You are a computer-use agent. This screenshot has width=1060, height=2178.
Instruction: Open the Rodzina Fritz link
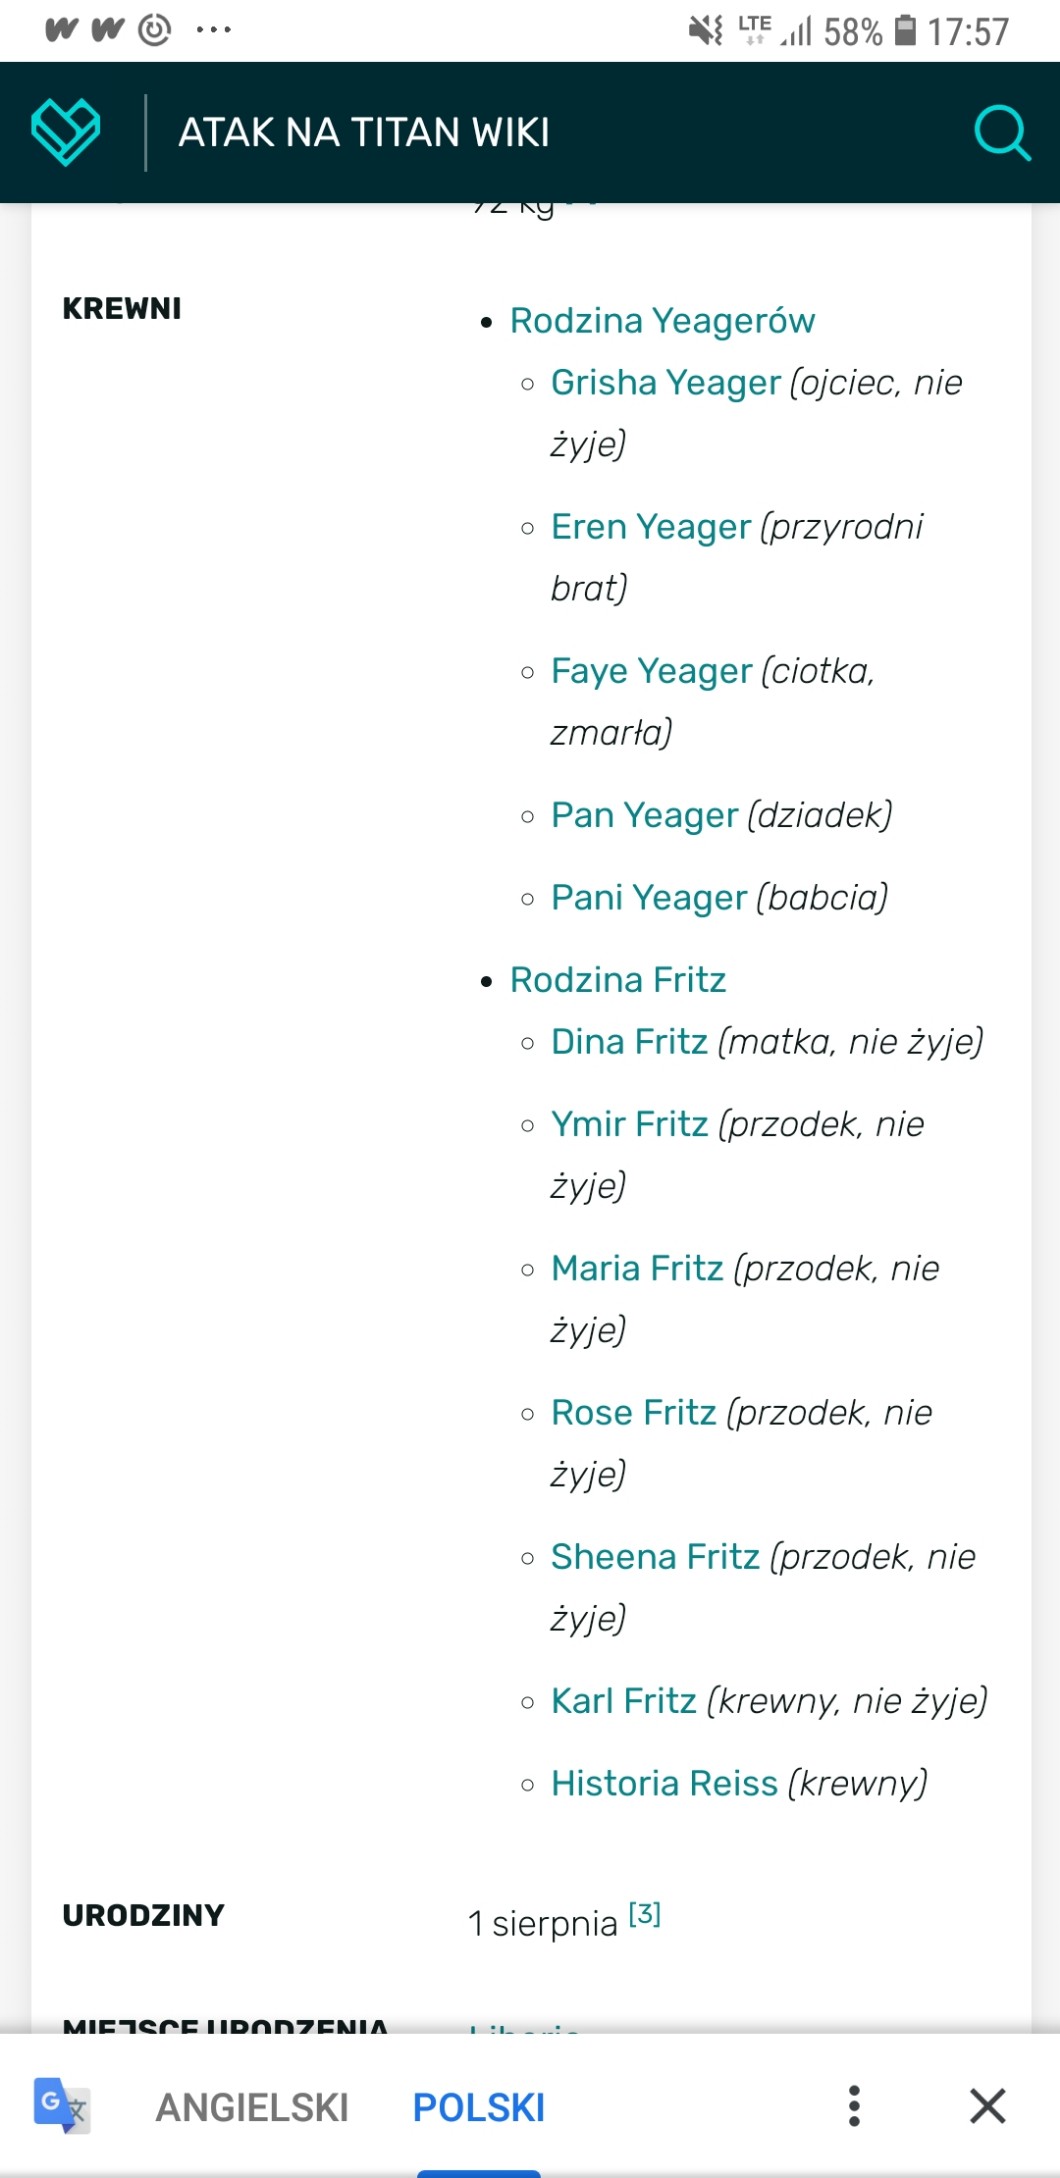(x=618, y=980)
